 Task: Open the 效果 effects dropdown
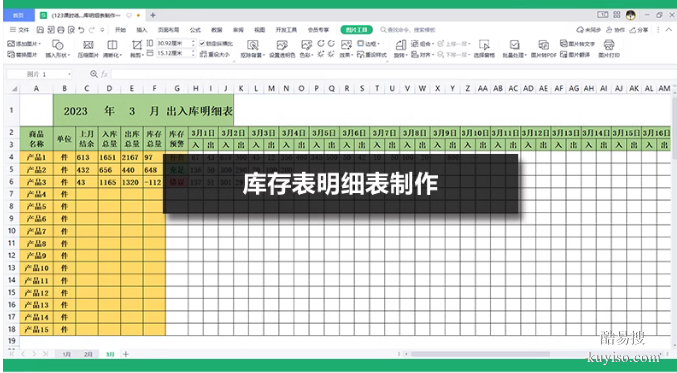pos(345,55)
